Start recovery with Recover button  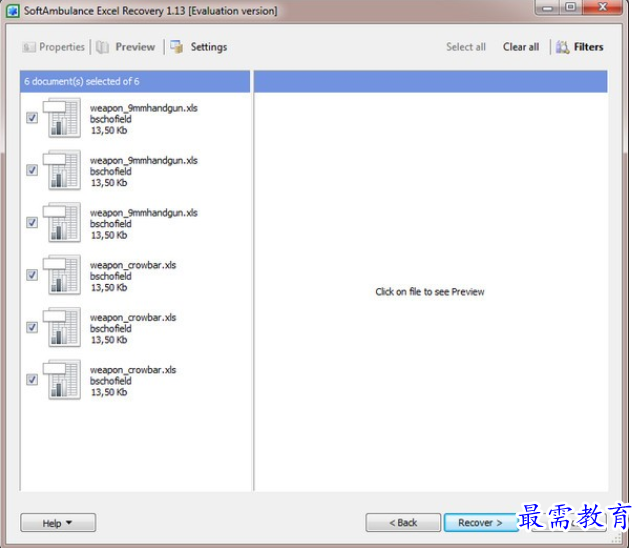coord(480,523)
